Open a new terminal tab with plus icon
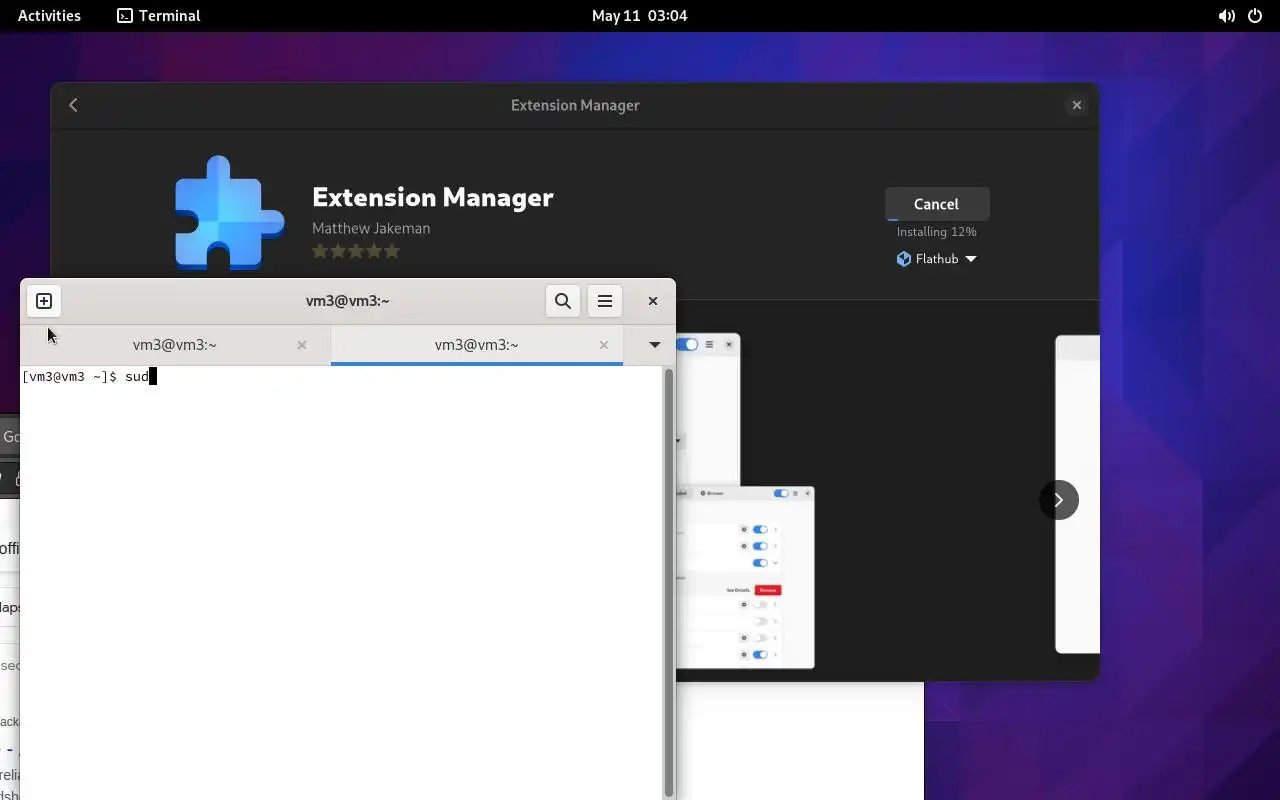 tap(44, 301)
